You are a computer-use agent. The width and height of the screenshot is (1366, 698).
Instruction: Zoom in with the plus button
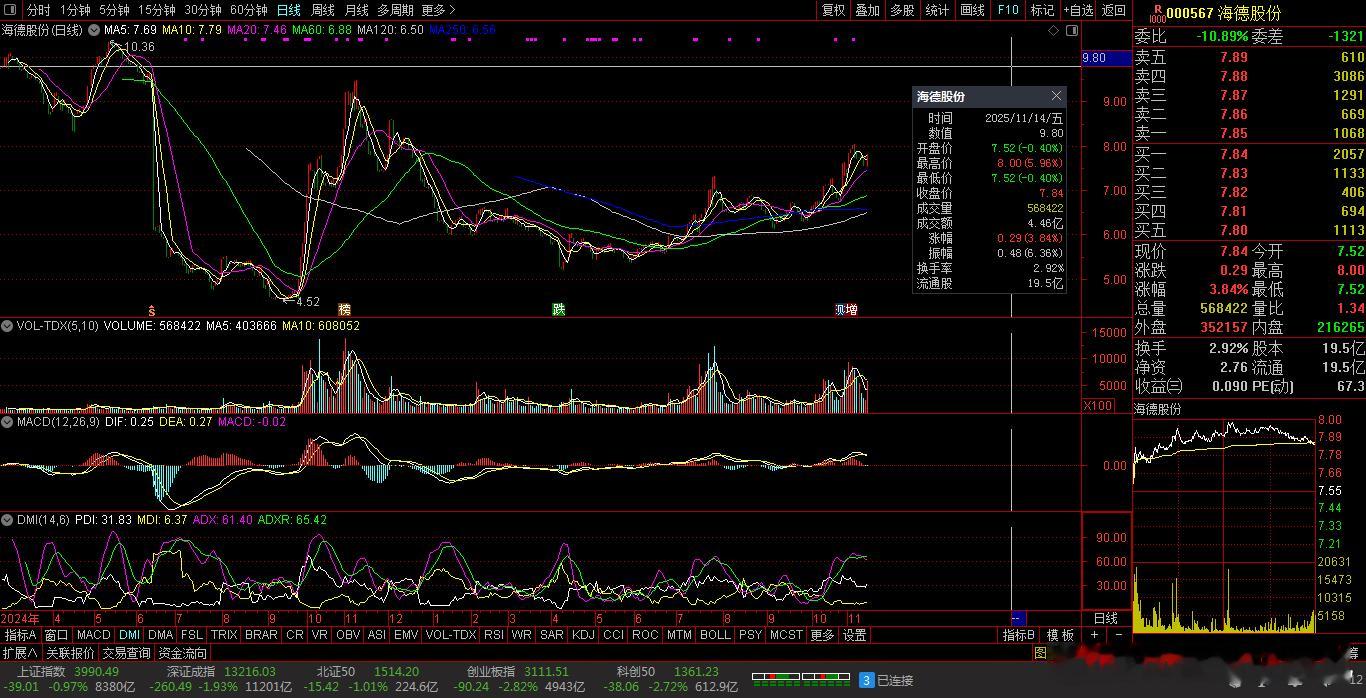(x=1094, y=635)
